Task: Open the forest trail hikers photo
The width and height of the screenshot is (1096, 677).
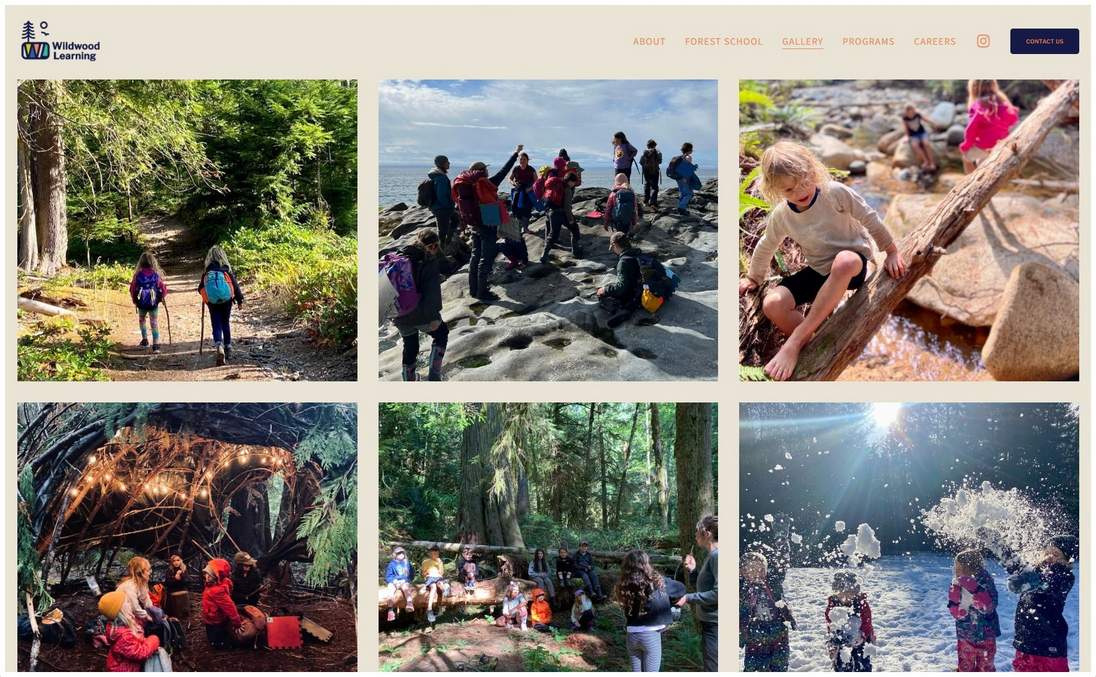Action: click(187, 230)
